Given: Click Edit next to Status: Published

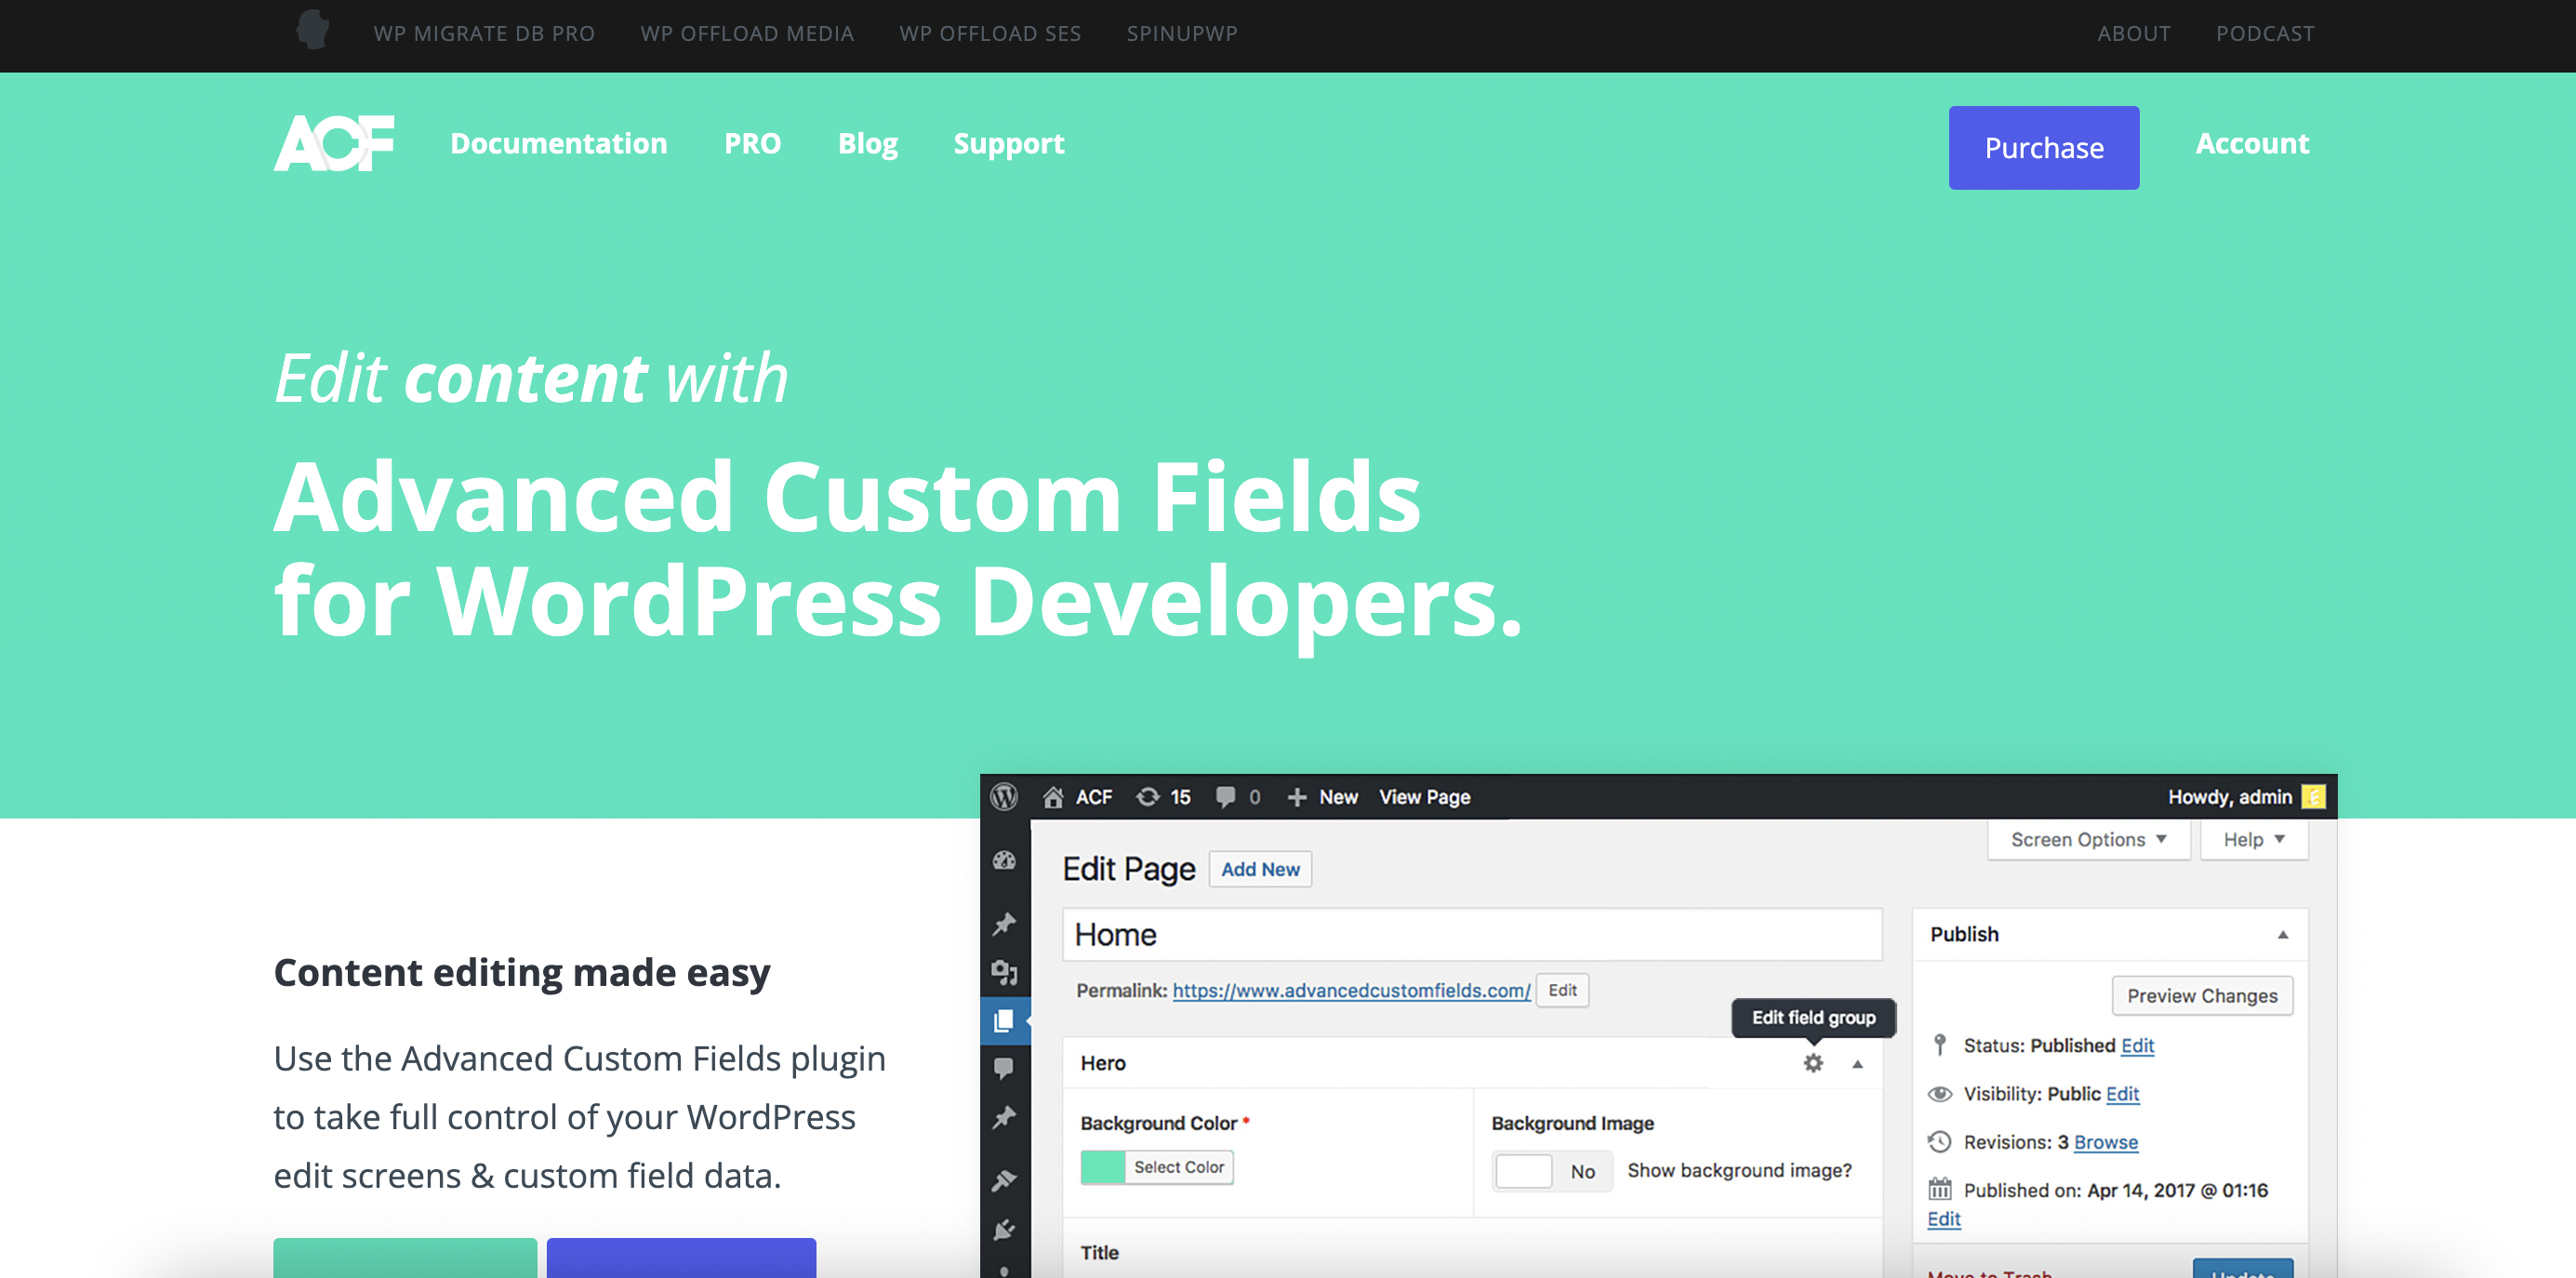Looking at the screenshot, I should [x=2137, y=1045].
